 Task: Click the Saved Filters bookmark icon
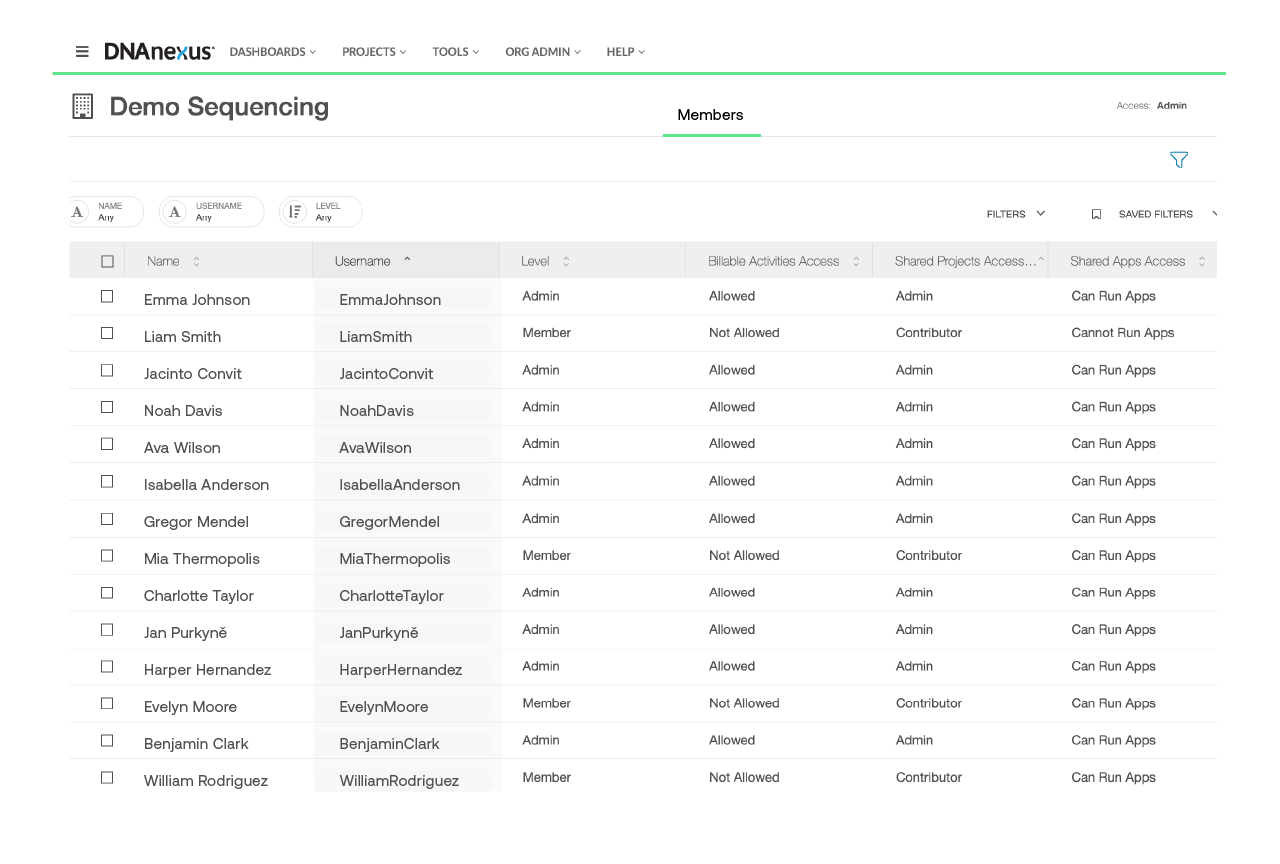1096,214
